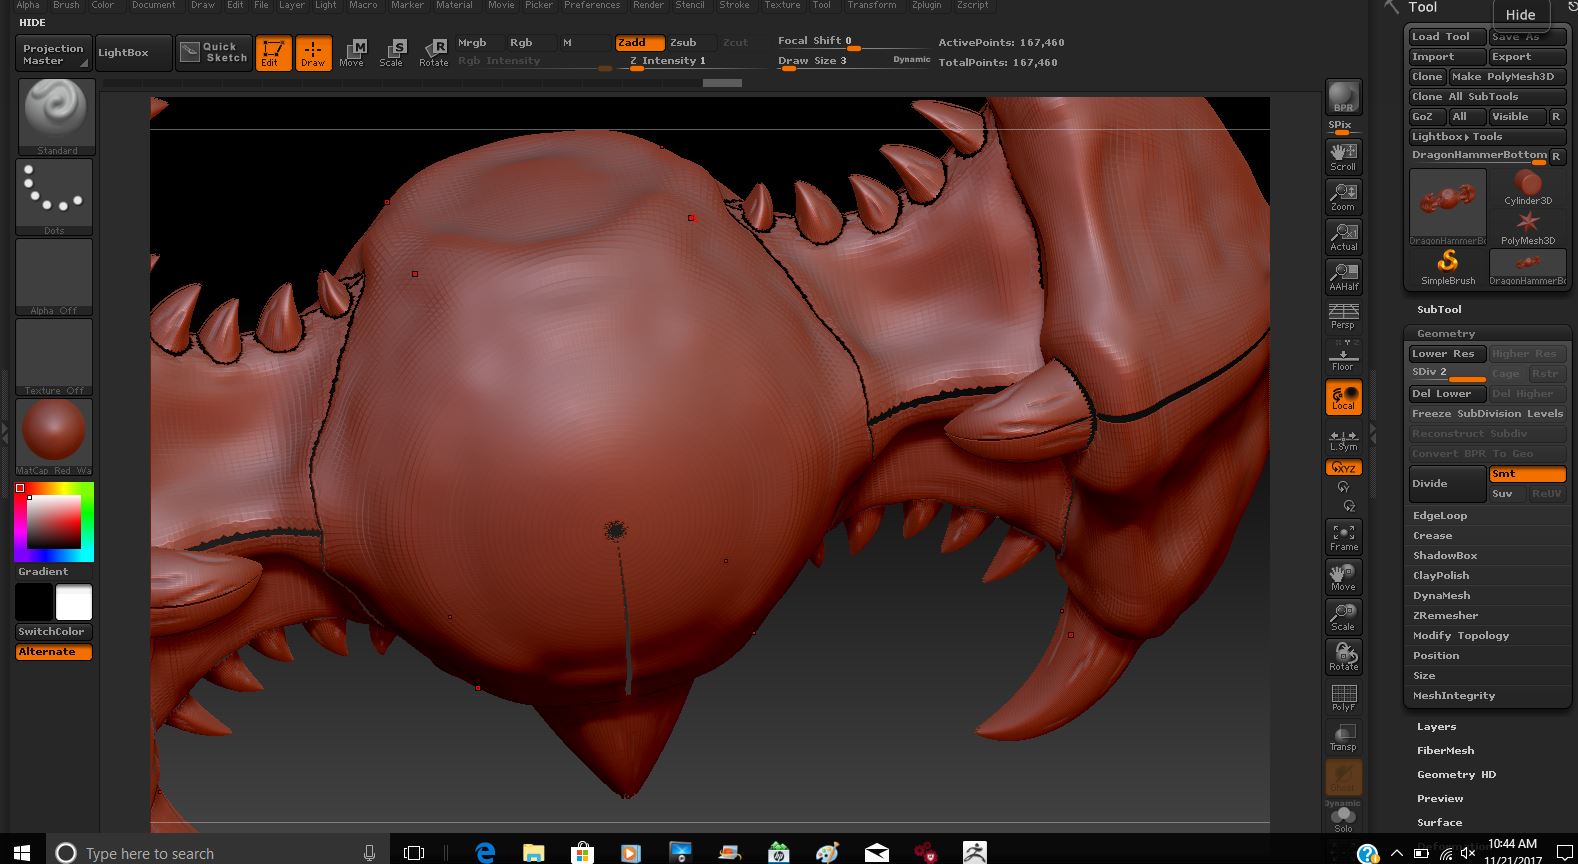The width and height of the screenshot is (1578, 864).
Task: Pick a color in the color picker
Action: coord(54,522)
